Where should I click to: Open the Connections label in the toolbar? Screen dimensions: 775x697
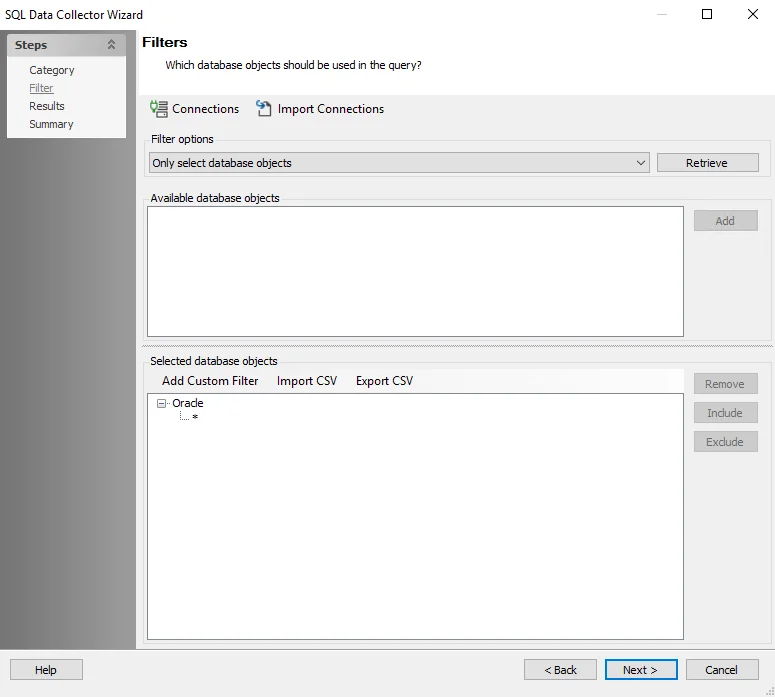click(x=206, y=109)
